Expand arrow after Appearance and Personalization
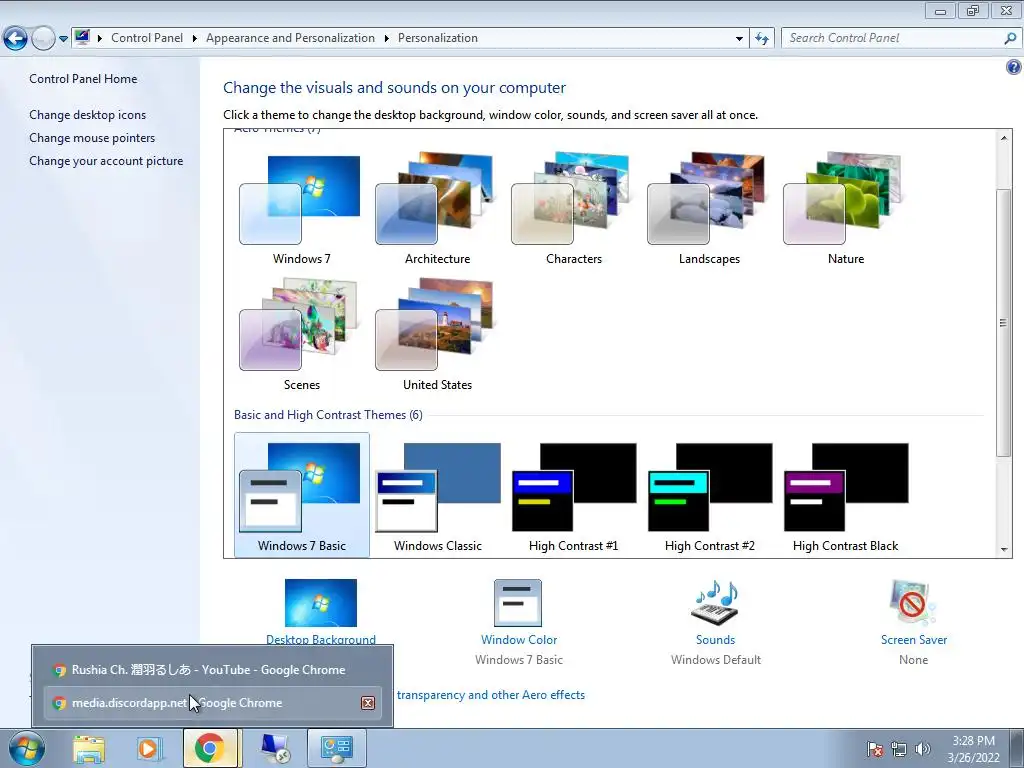Viewport: 1024px width, 768px height. coord(387,38)
